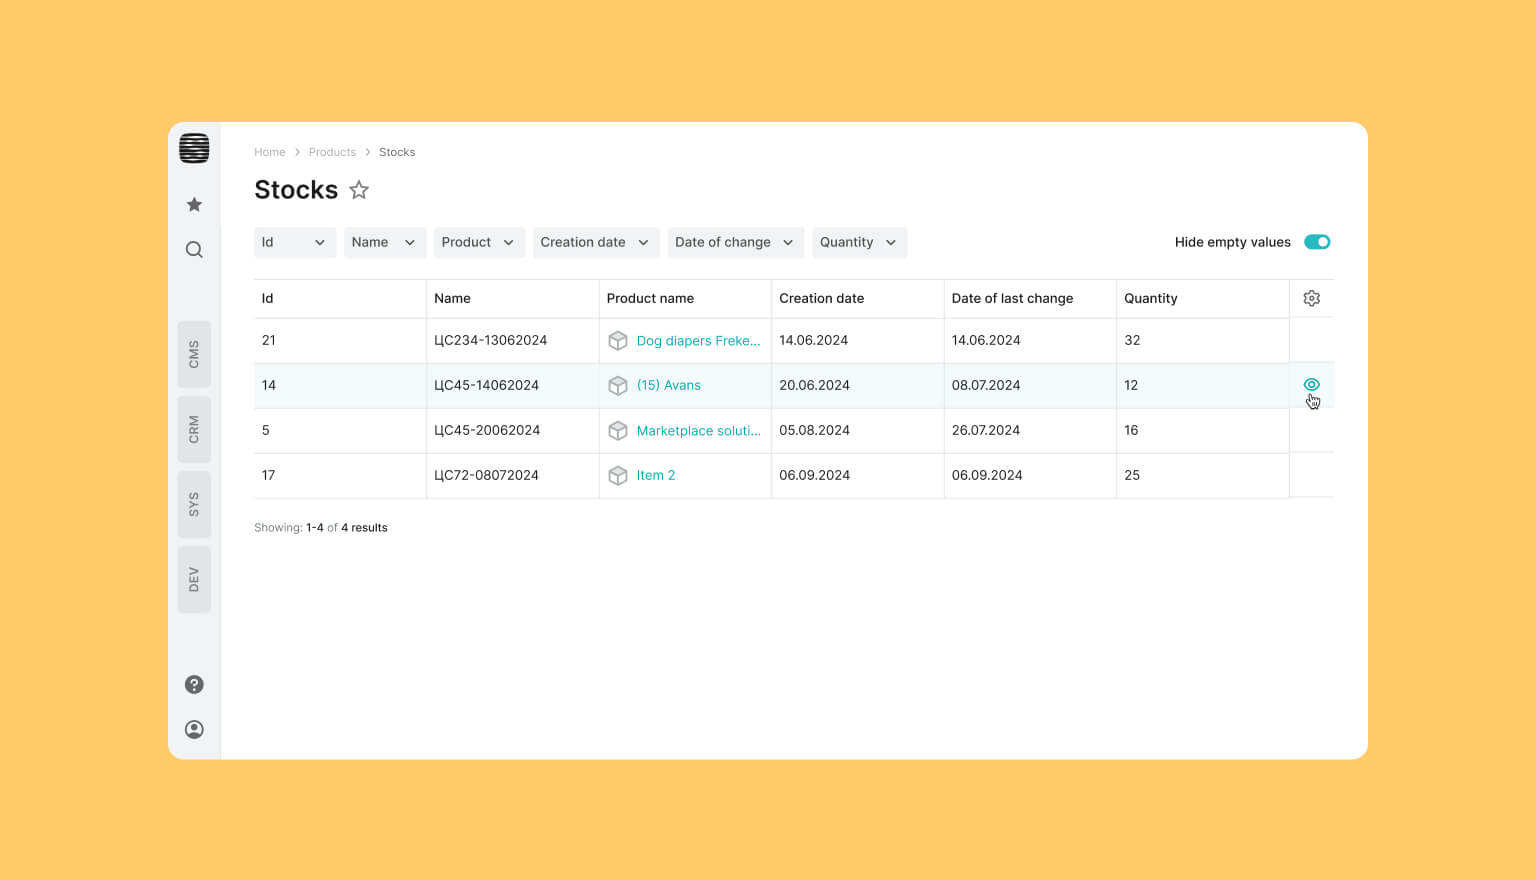Screen dimensions: 1536x880
Task: Open Date of change filter dropdown
Action: click(736, 242)
